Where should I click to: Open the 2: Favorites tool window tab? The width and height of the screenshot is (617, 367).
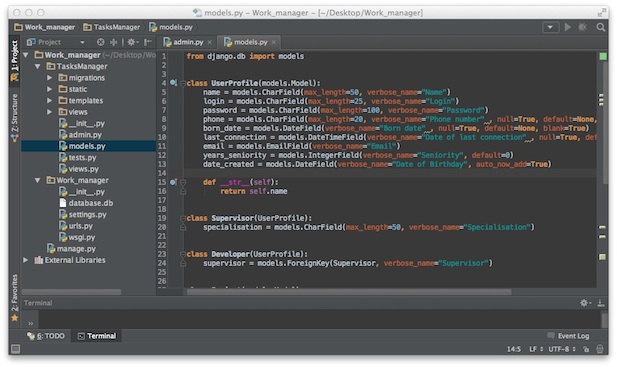pyautogui.click(x=15, y=298)
